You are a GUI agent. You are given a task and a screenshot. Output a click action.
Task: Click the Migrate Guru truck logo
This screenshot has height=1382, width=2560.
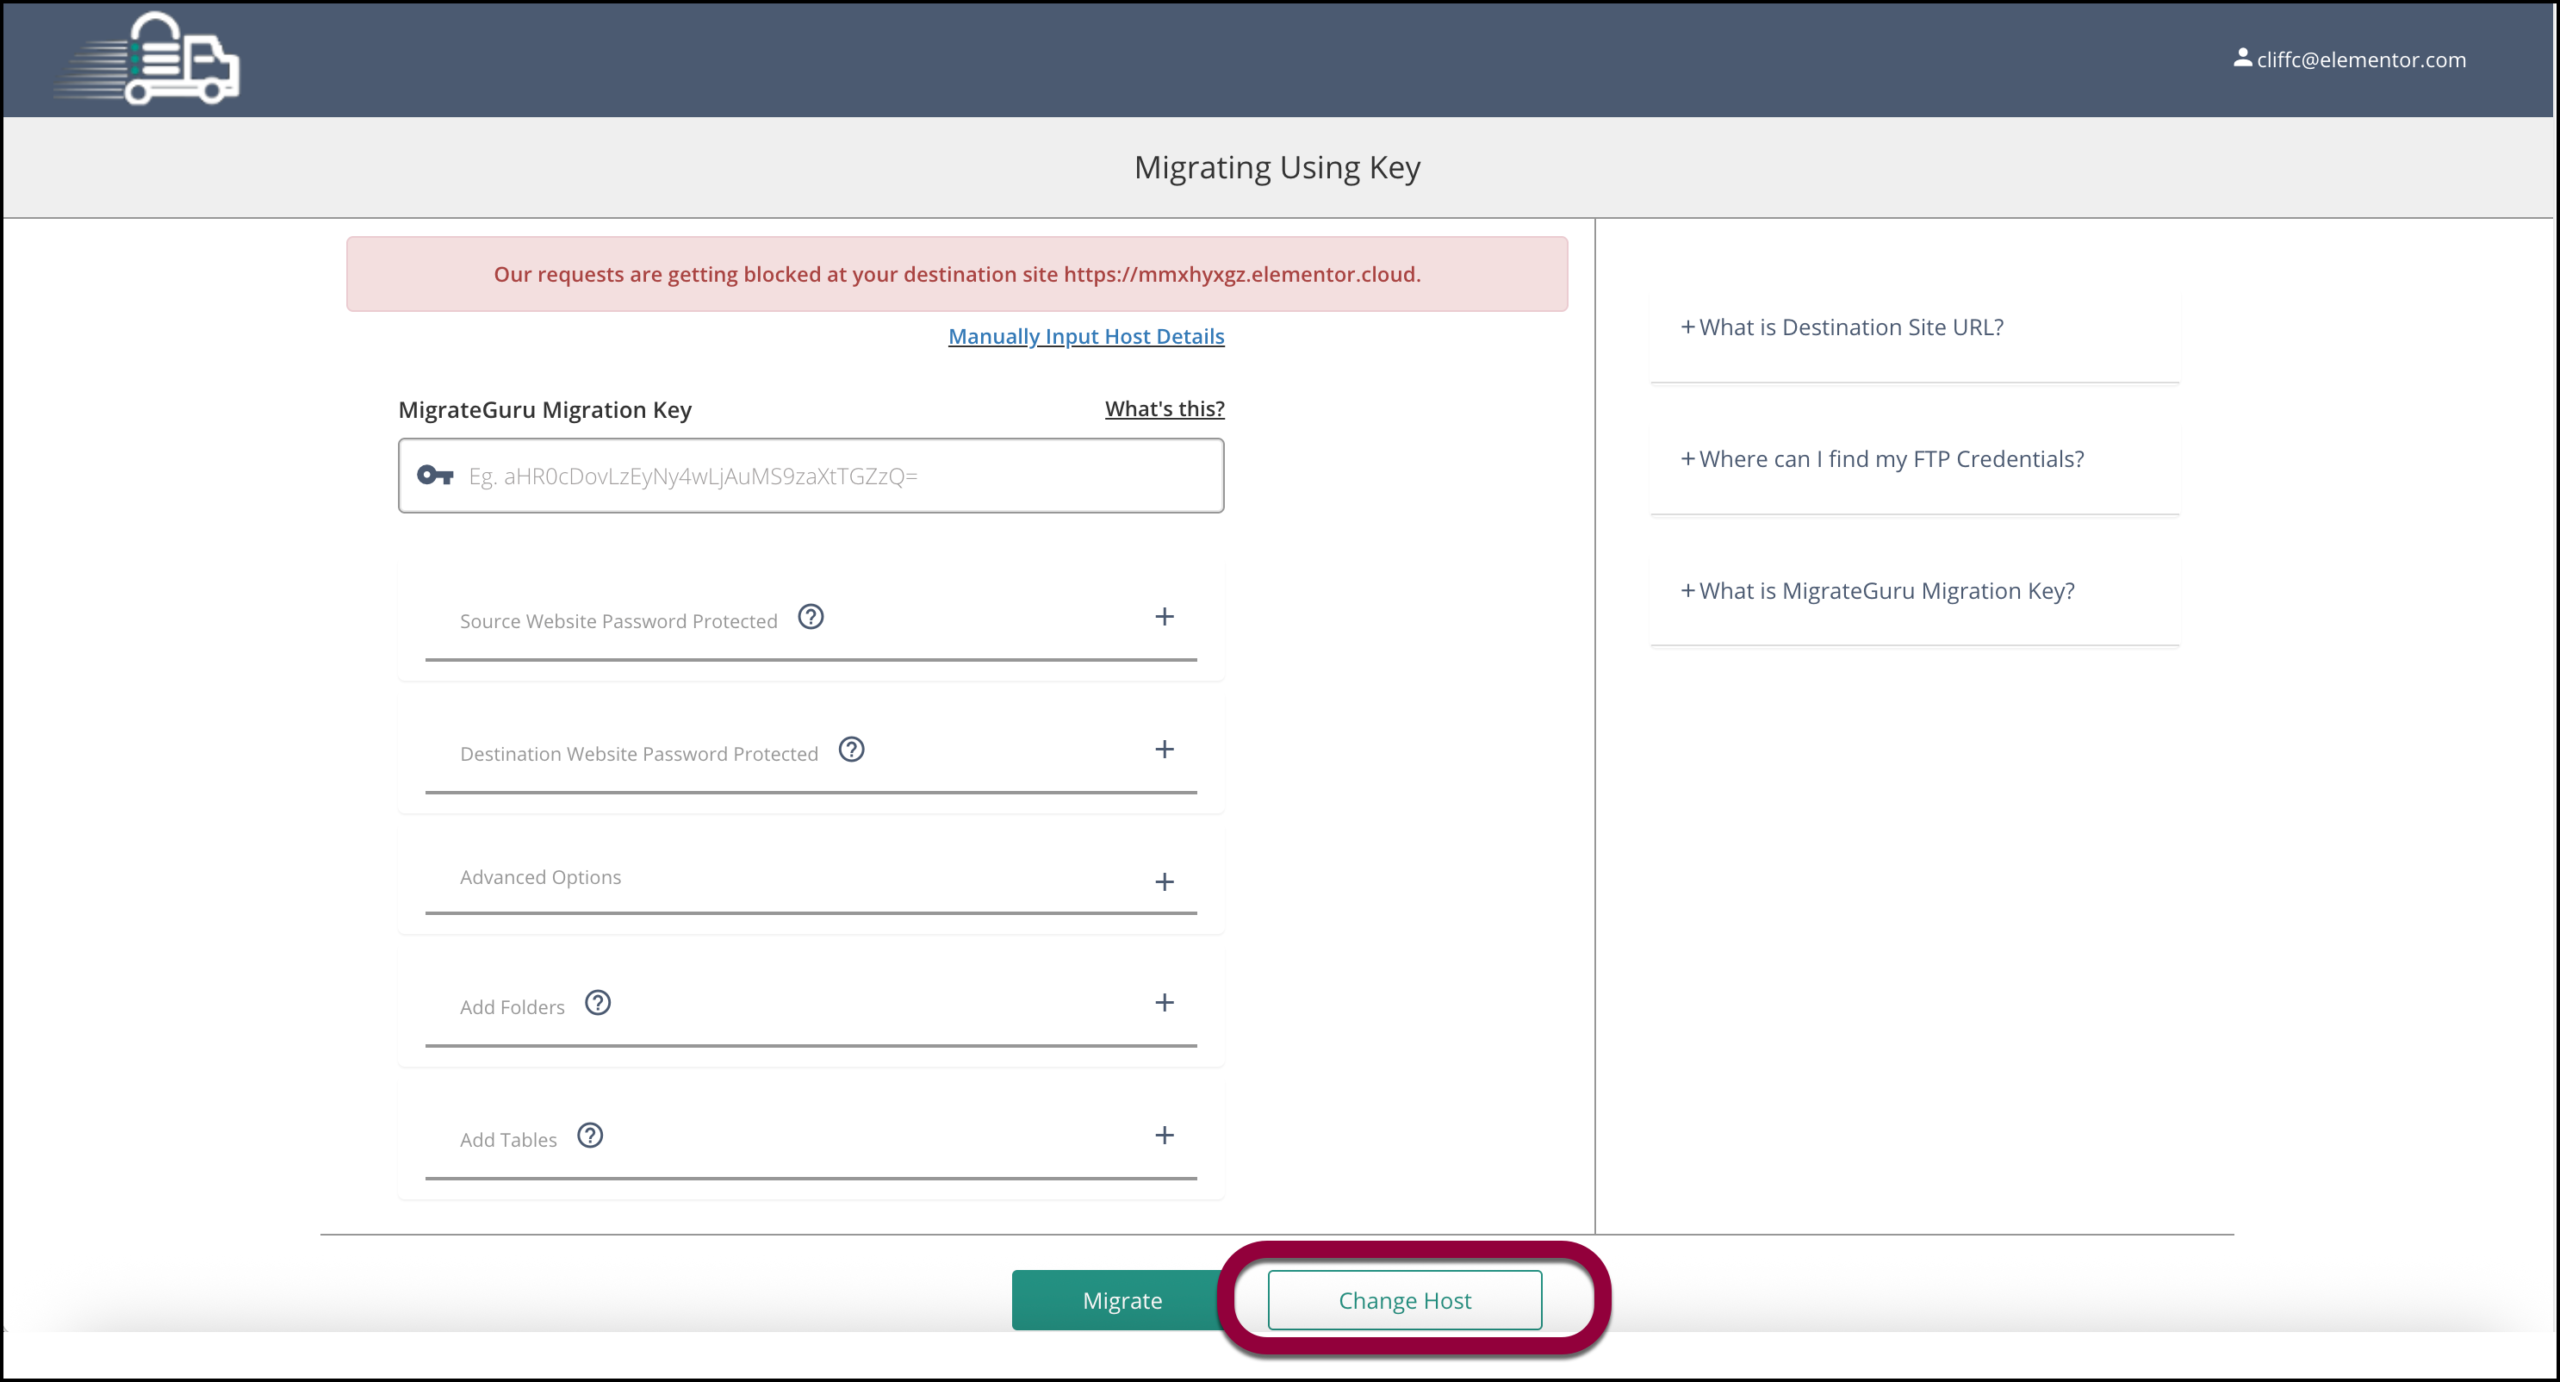150,59
